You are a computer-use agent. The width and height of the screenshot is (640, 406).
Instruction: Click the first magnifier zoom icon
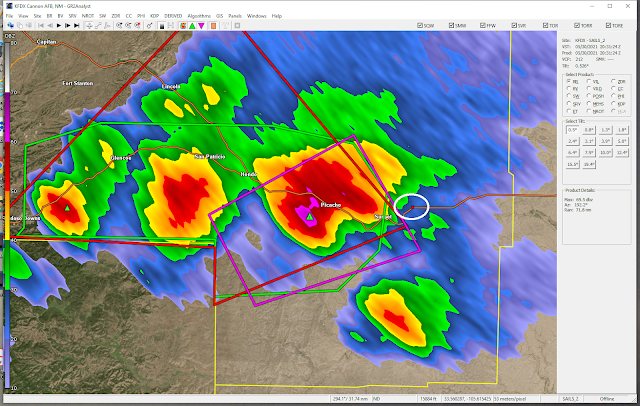point(119,25)
